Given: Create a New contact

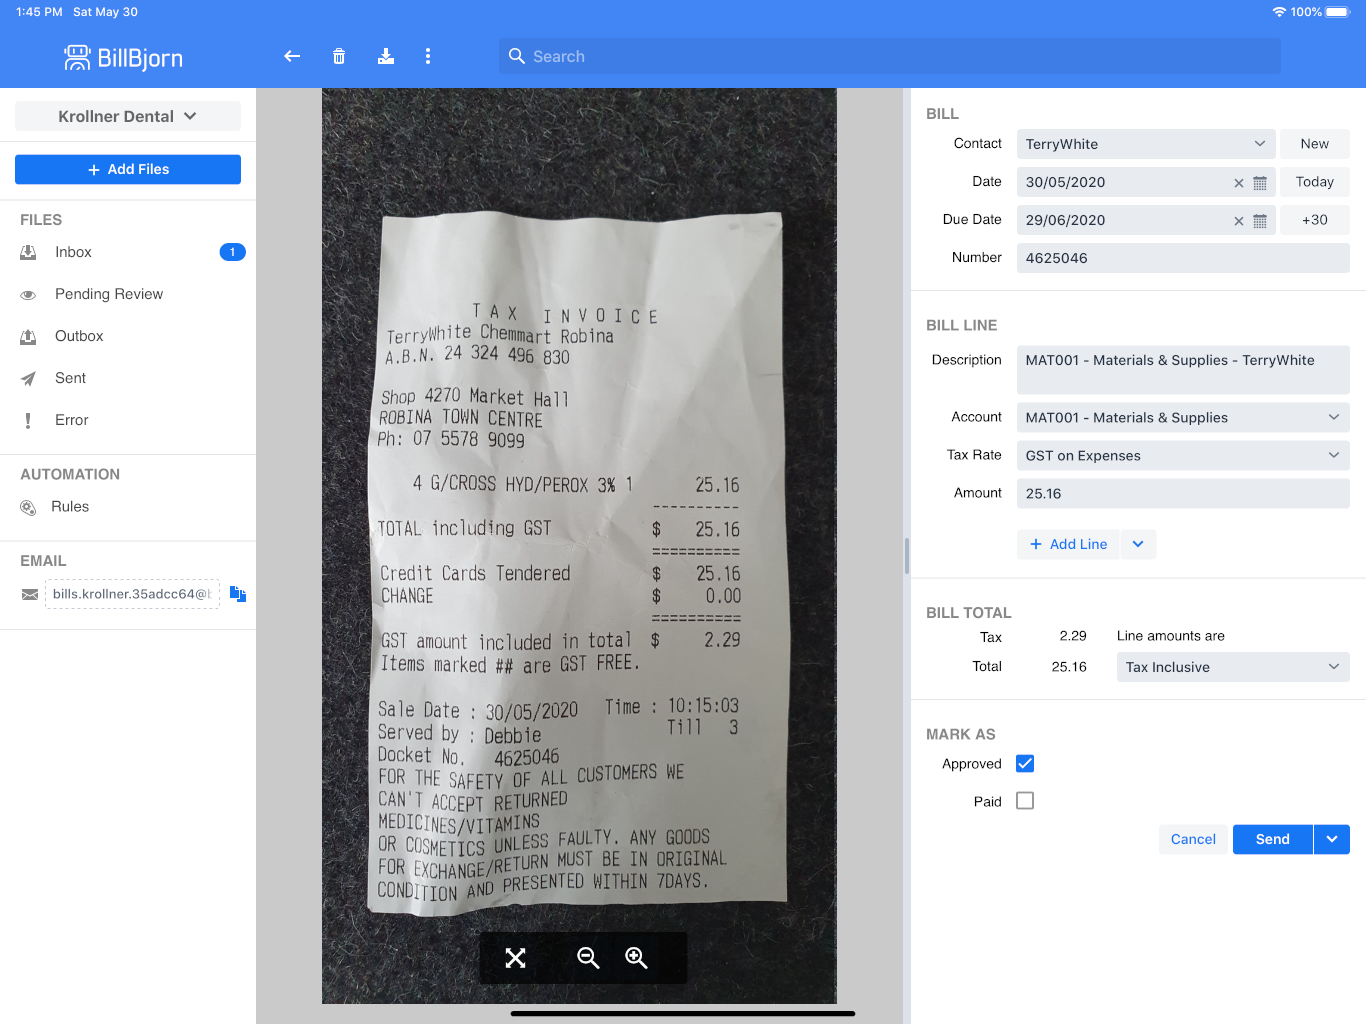Looking at the screenshot, I should pyautogui.click(x=1314, y=144).
